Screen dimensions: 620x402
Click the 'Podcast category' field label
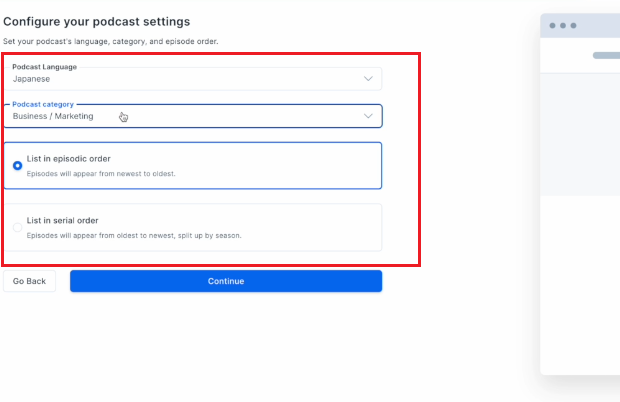(x=43, y=104)
